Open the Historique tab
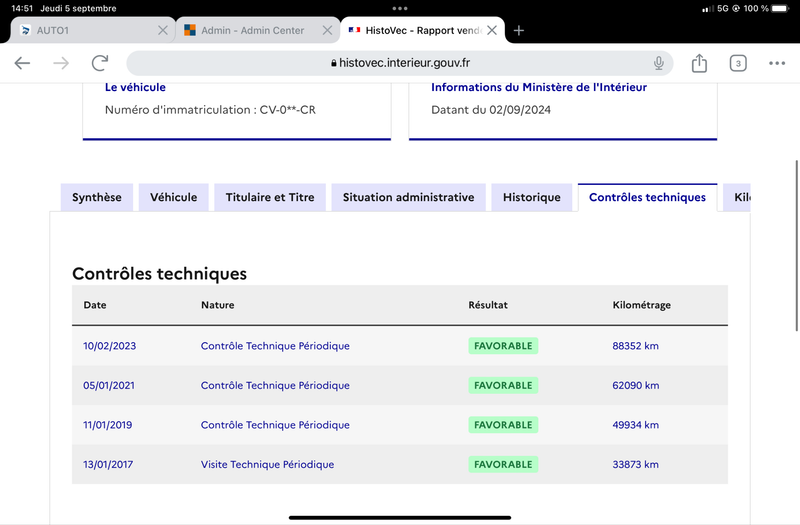 click(532, 197)
